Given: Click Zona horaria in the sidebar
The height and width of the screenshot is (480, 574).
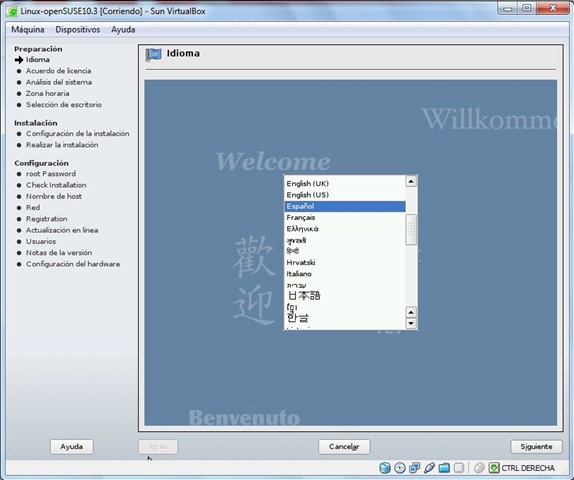Looking at the screenshot, I should (x=48, y=93).
